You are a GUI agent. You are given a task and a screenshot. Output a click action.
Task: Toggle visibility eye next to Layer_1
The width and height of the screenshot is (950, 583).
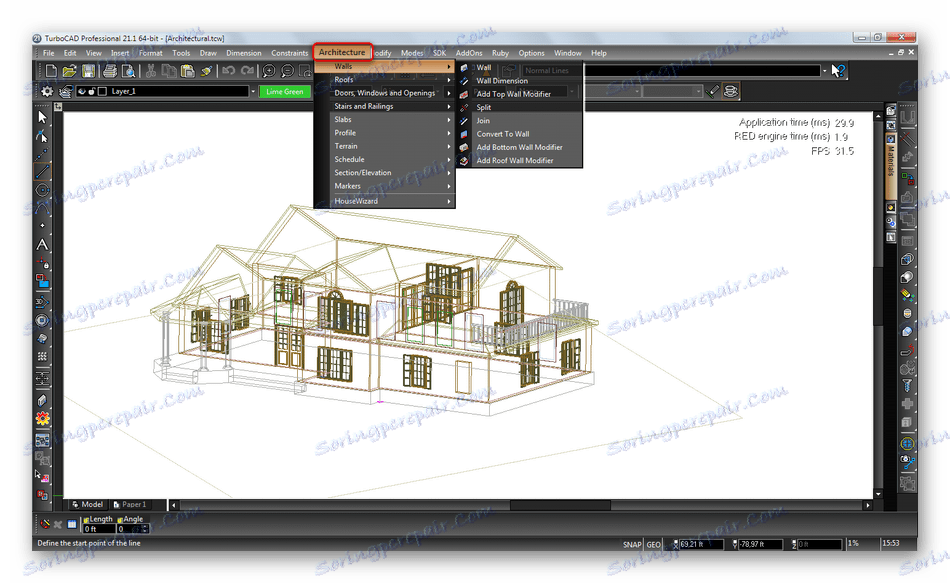point(81,90)
